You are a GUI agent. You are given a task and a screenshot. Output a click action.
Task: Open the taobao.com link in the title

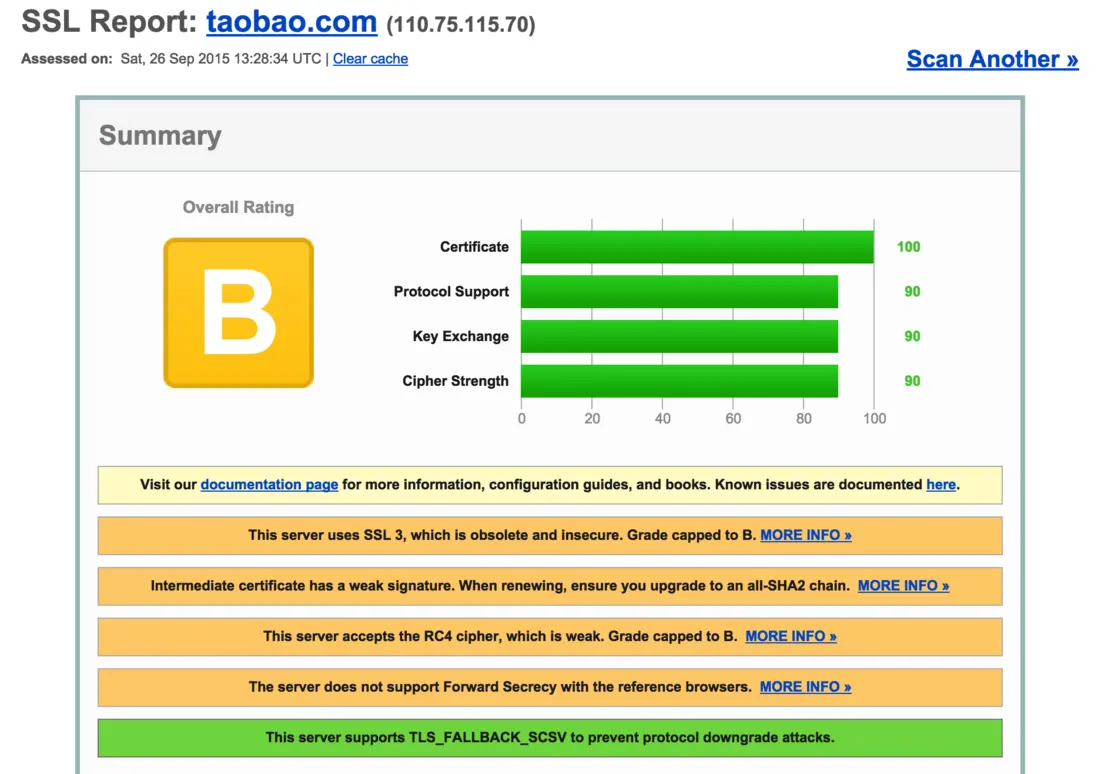tap(291, 22)
